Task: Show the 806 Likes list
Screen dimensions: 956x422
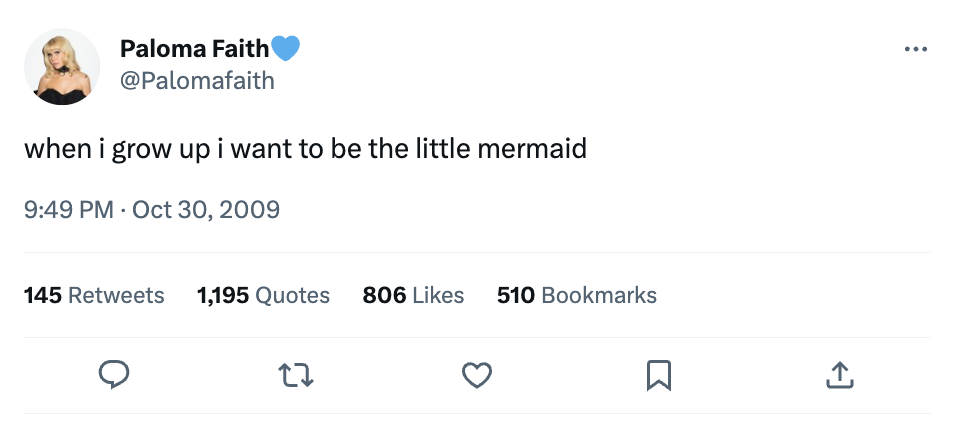Action: [413, 295]
